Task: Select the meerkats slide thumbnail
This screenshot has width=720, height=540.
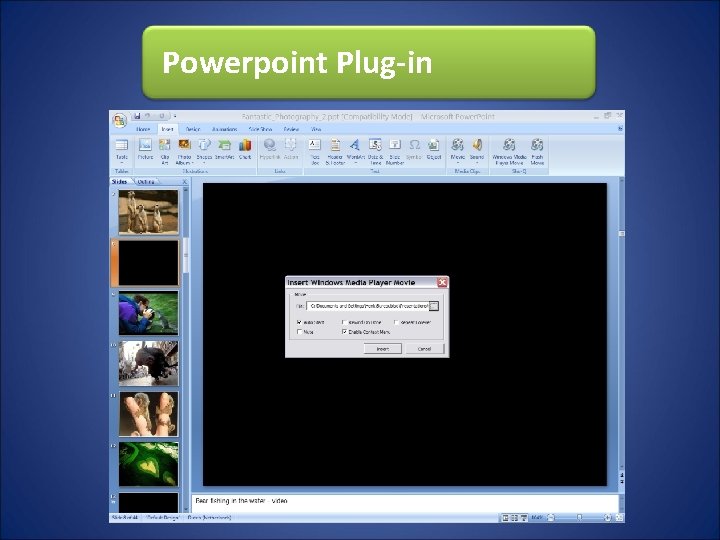Action: pyautogui.click(x=148, y=212)
